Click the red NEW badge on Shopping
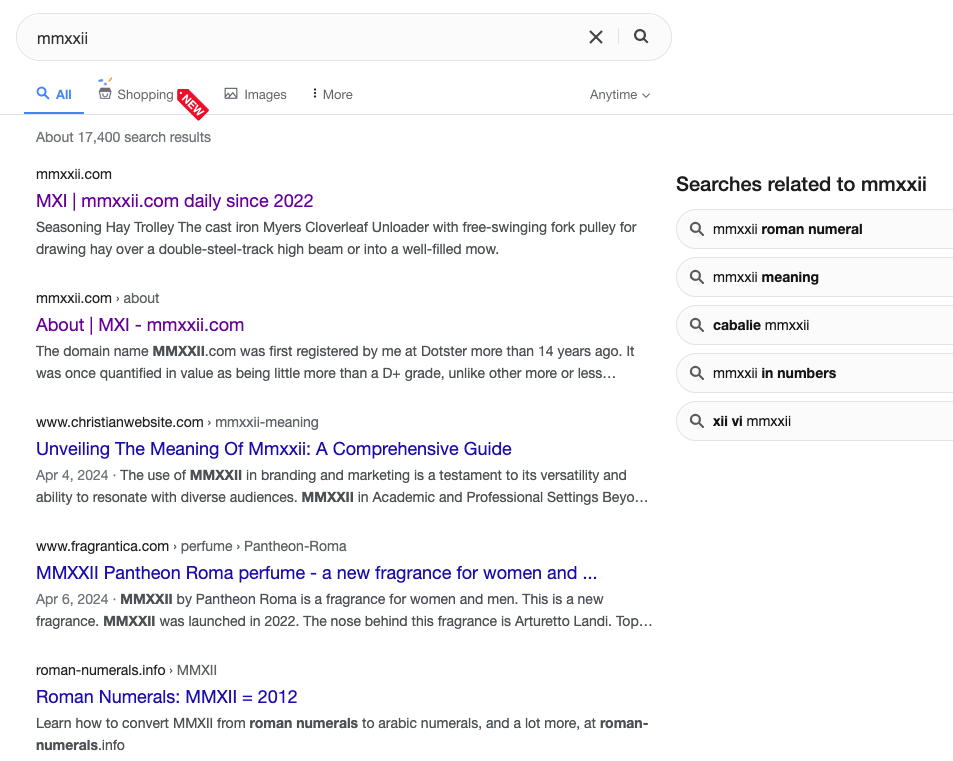953x761 pixels. click(192, 104)
